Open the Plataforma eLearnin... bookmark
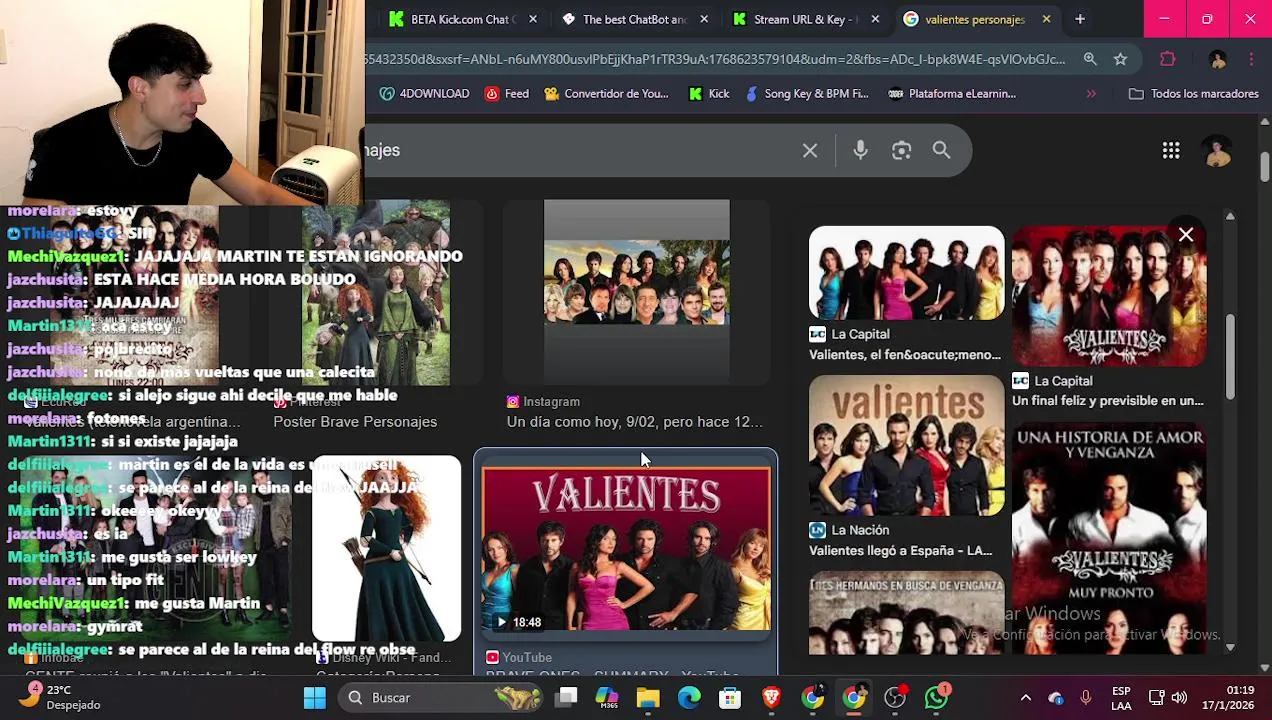The height and width of the screenshot is (720, 1272). (952, 94)
